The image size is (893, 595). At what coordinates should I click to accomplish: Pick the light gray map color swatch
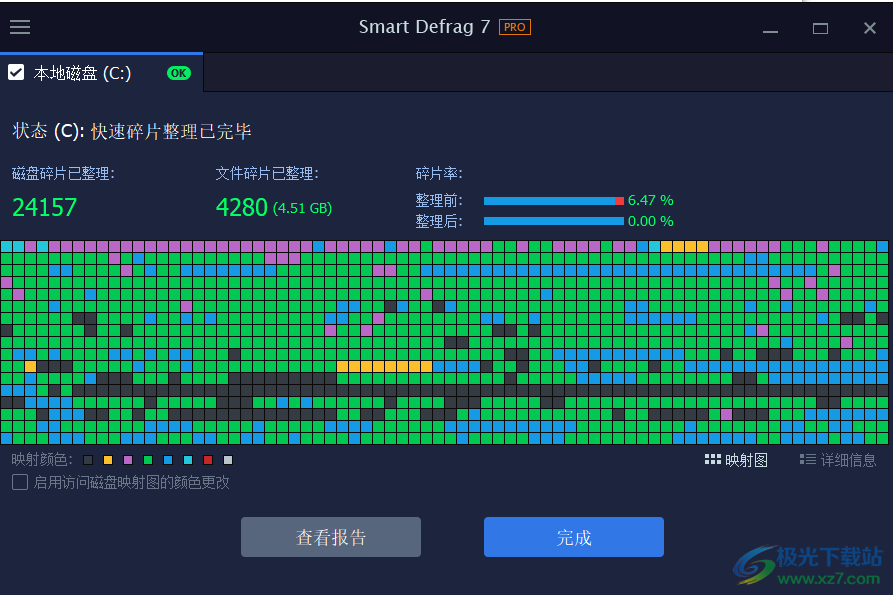click(228, 460)
